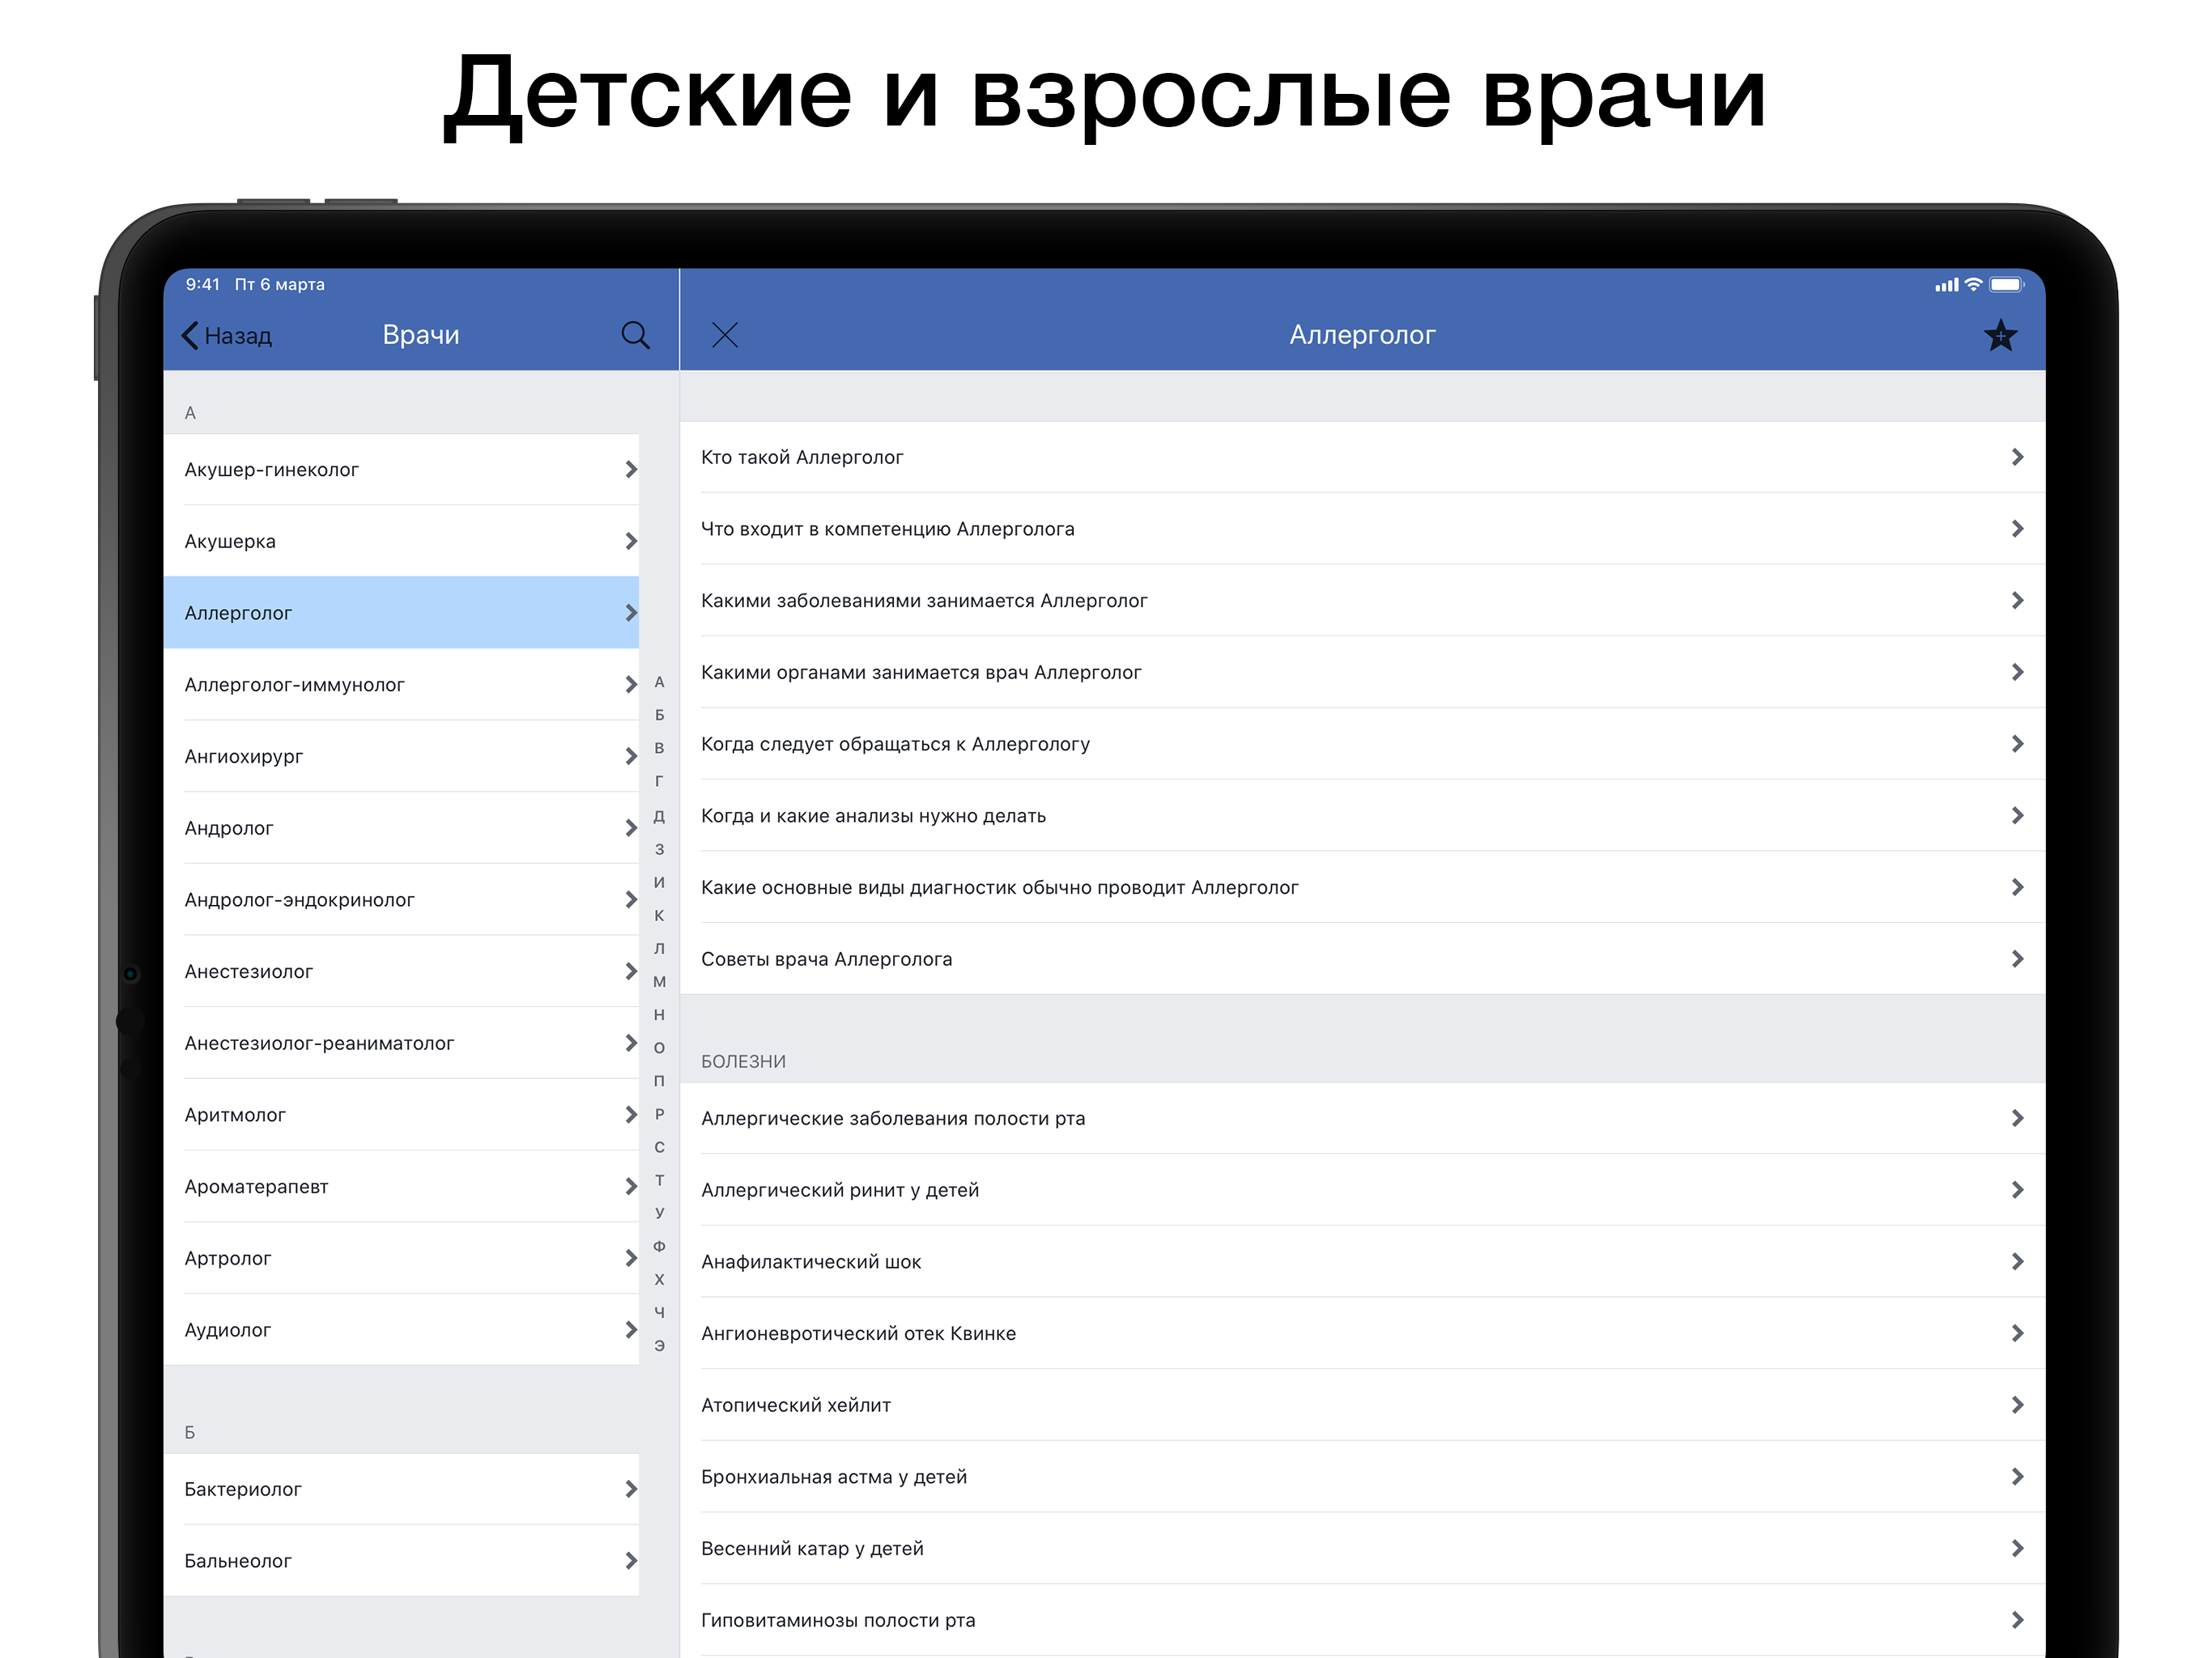Tap the Аллерголог header title
The width and height of the screenshot is (2212, 1658).
pyautogui.click(x=1362, y=335)
